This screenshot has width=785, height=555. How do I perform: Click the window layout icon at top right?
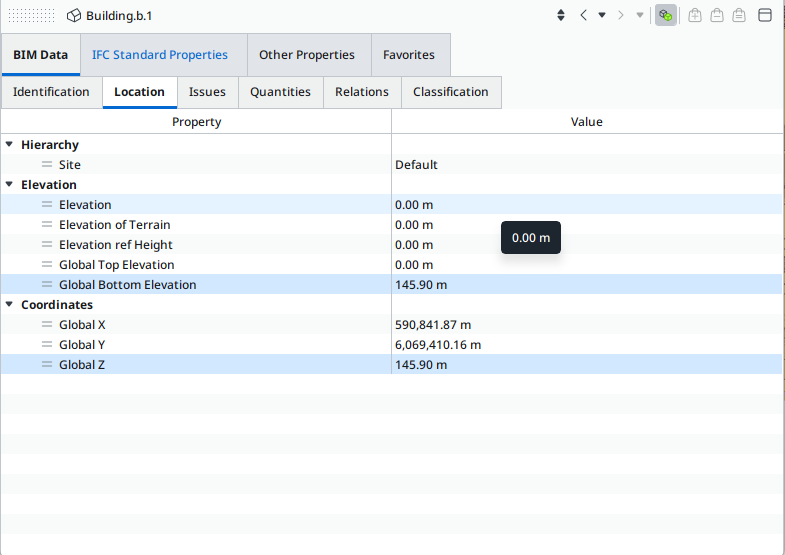point(765,16)
